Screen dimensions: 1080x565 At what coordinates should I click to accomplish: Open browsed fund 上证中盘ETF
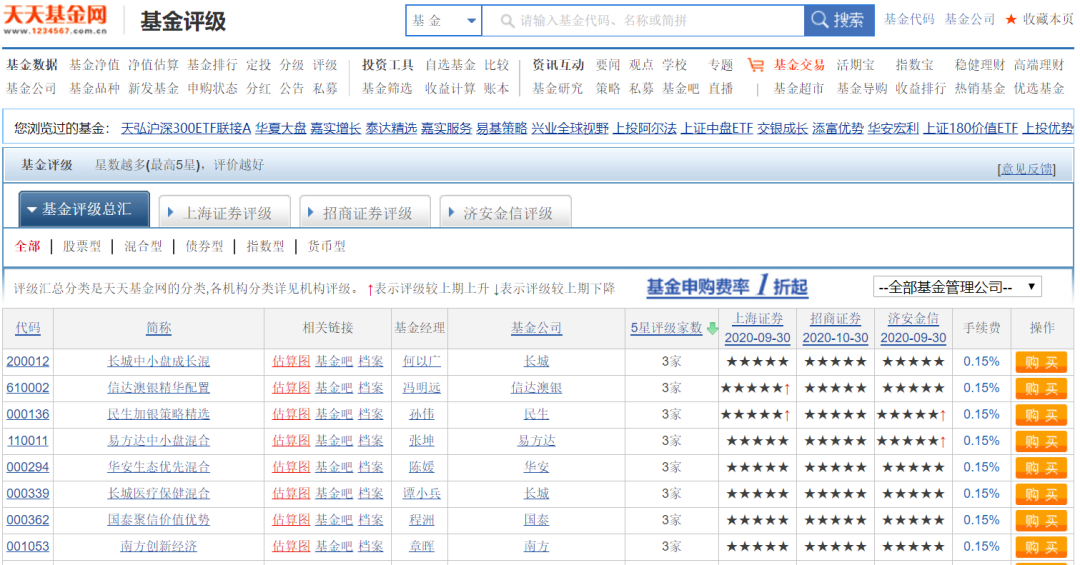pyautogui.click(x=716, y=128)
